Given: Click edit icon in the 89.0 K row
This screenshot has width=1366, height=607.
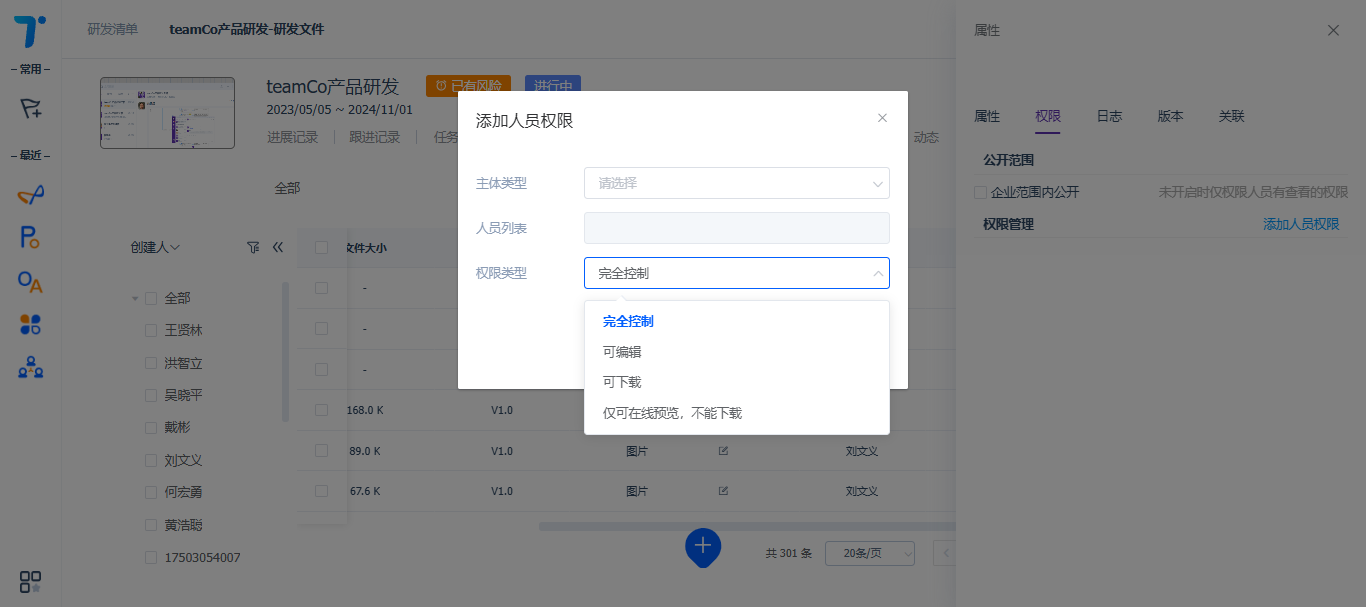Looking at the screenshot, I should point(723,451).
